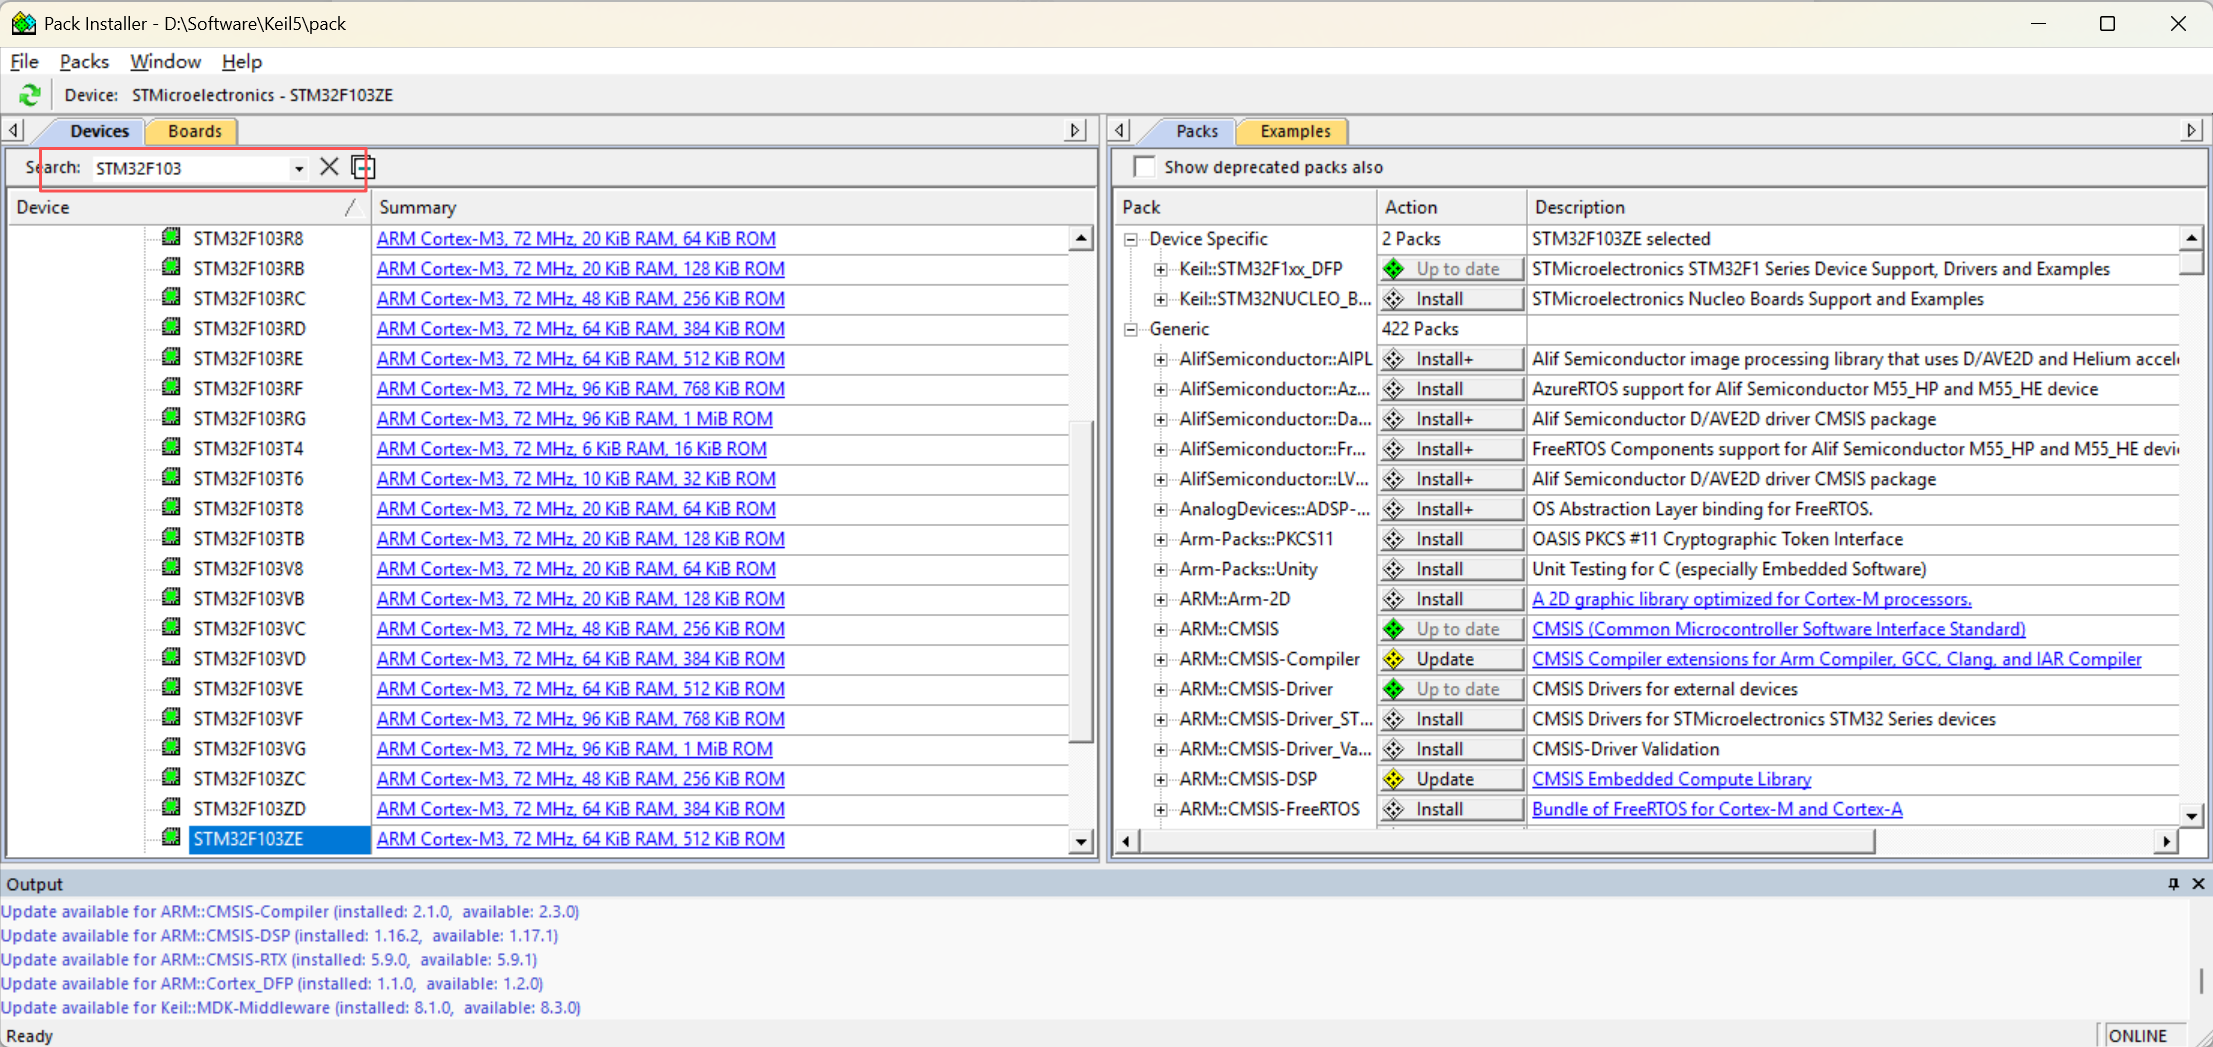Viewport: 2213px width, 1047px height.
Task: Open the CMSIS Embedded Compute Library link
Action: (1671, 779)
